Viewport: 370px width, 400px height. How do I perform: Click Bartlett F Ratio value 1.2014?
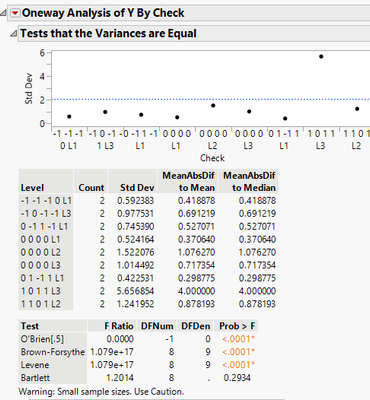pyautogui.click(x=121, y=378)
